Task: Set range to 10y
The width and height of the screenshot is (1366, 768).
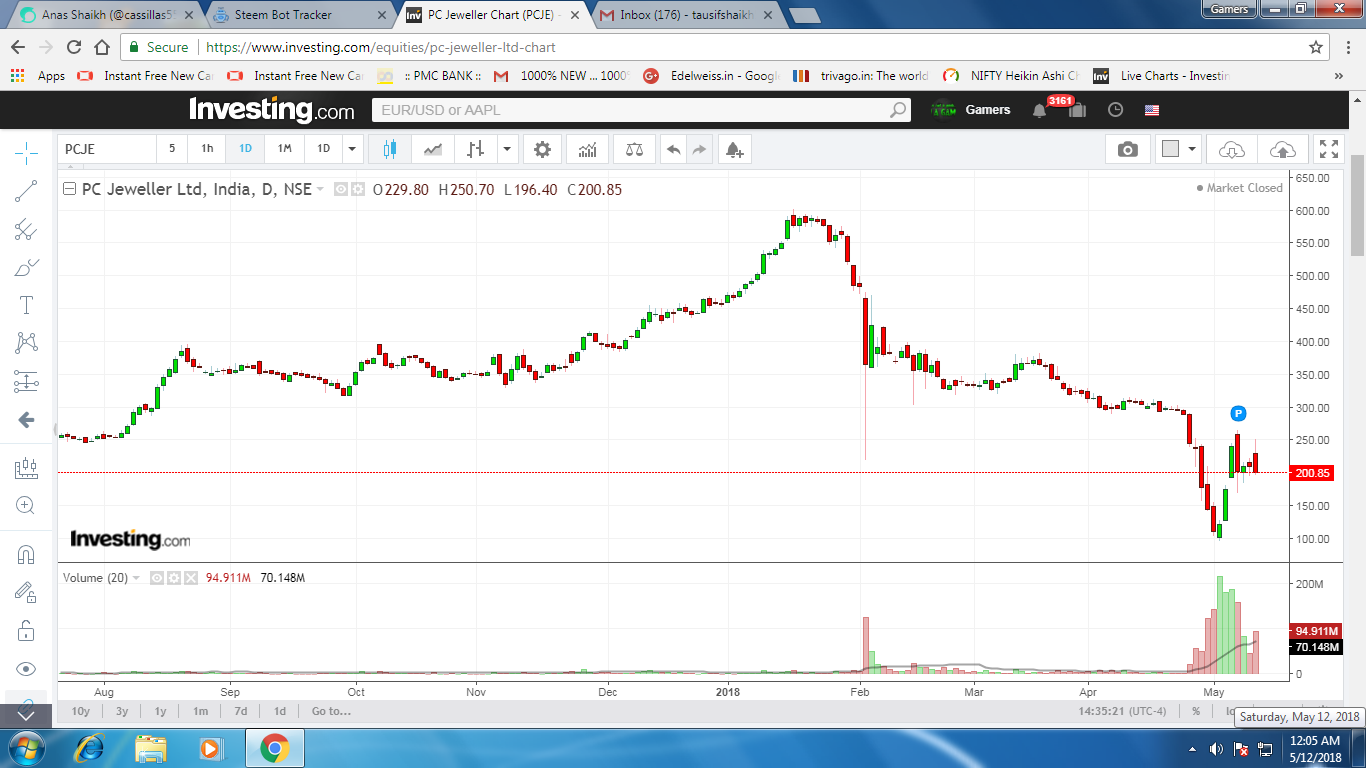Action: click(x=81, y=712)
